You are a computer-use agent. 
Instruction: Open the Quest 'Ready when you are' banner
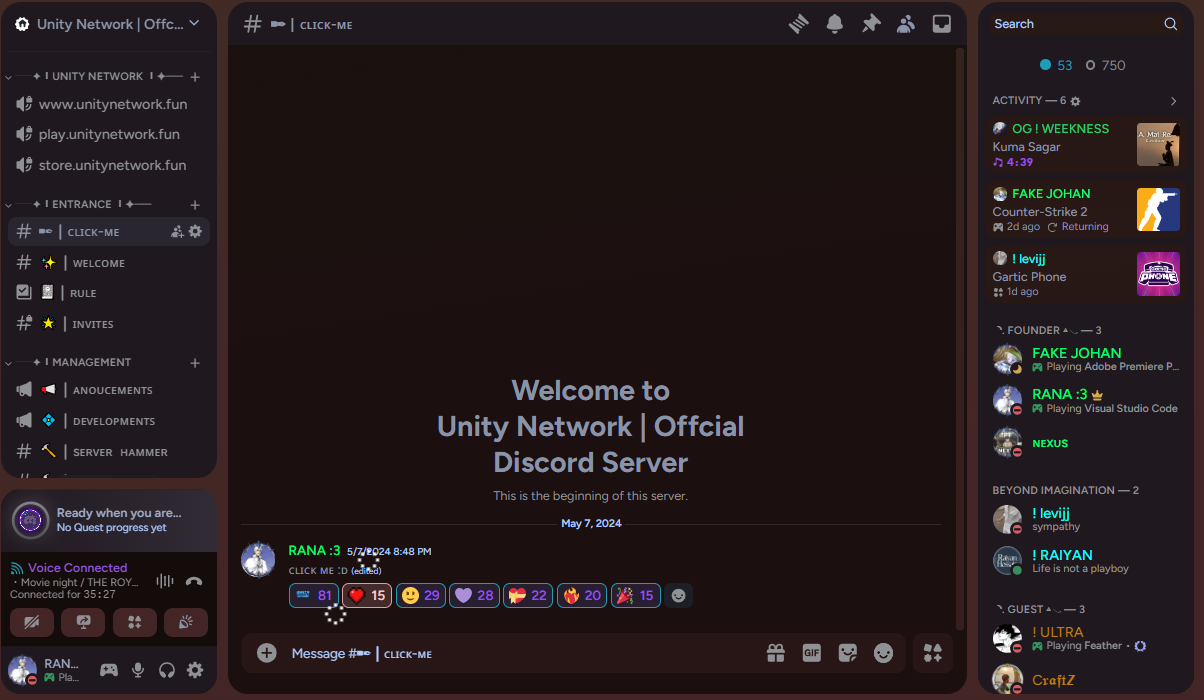[x=109, y=520]
